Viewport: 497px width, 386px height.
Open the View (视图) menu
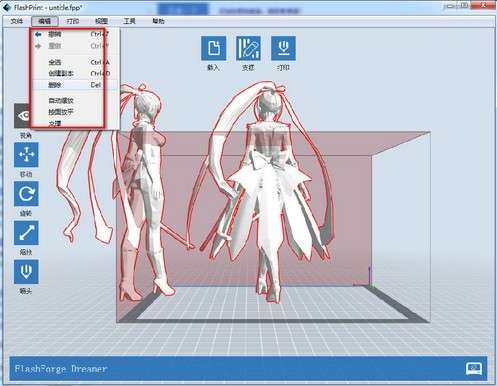pos(101,21)
